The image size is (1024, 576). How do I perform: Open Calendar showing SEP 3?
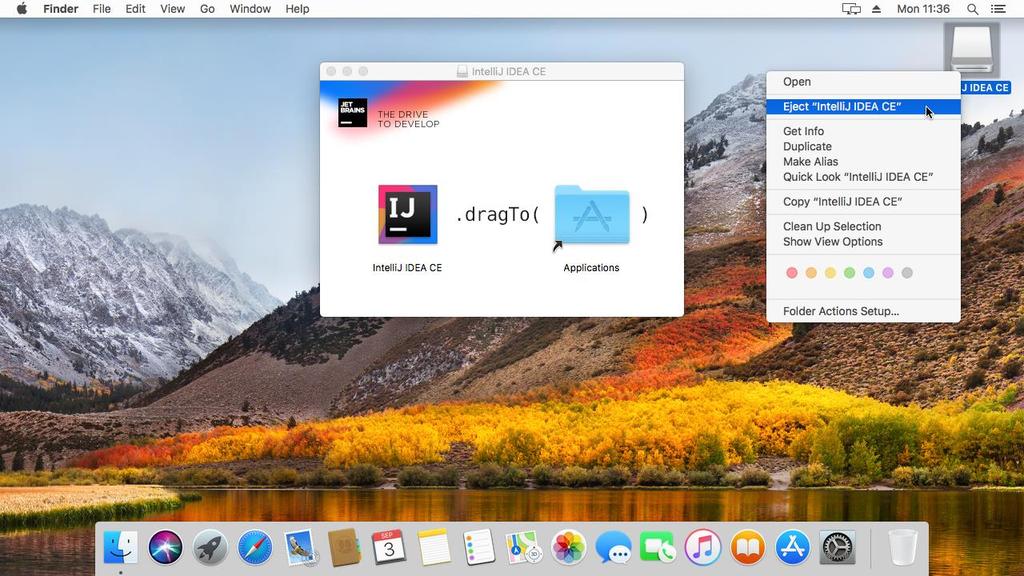pos(389,547)
